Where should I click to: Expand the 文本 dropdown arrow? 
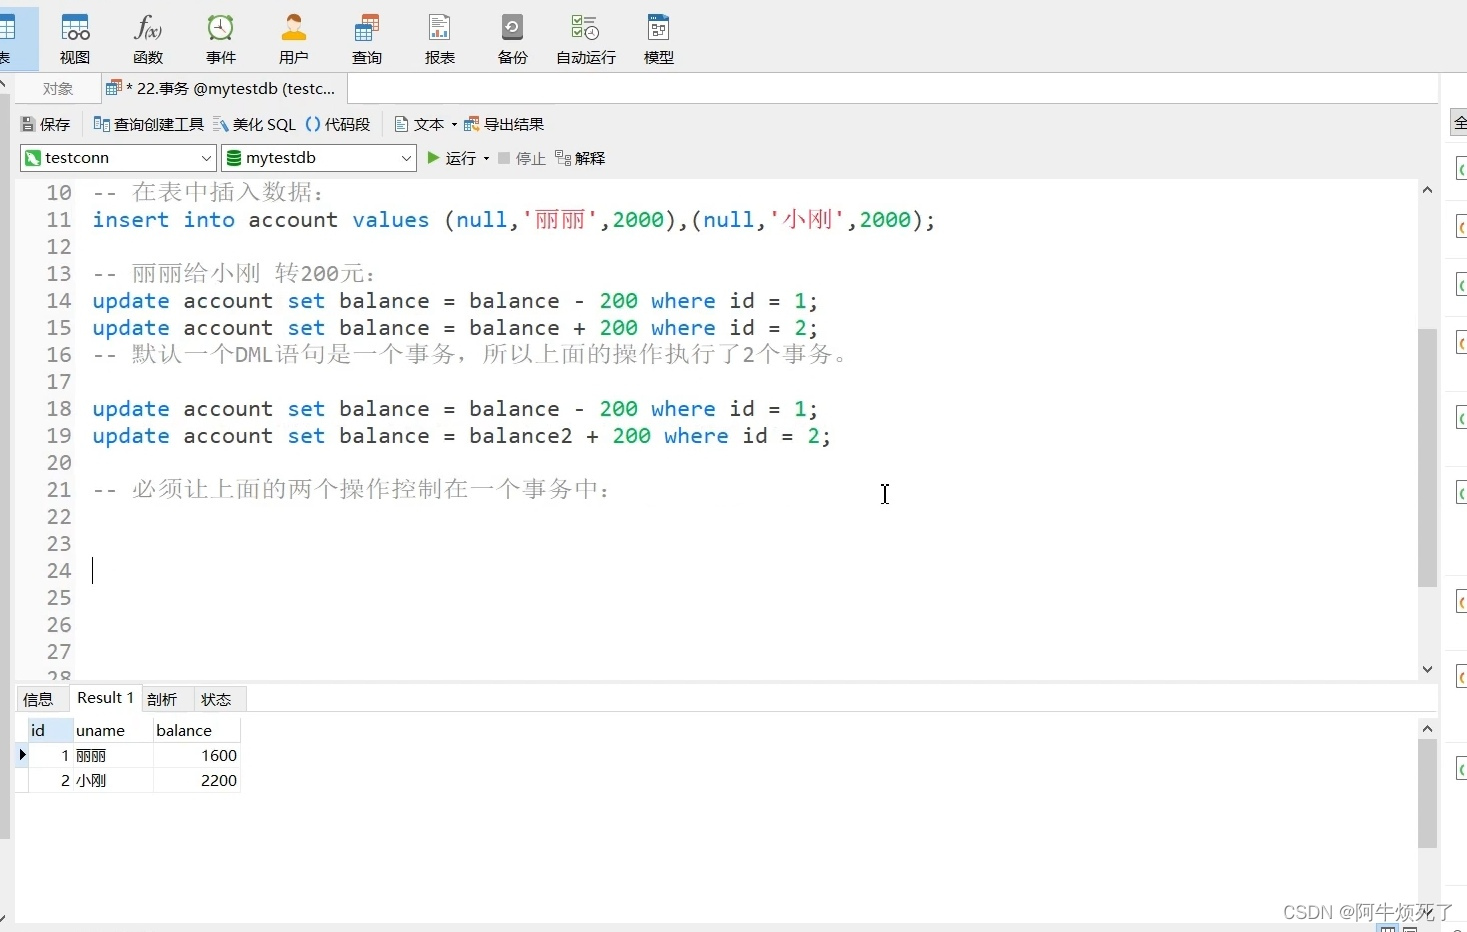pos(454,125)
